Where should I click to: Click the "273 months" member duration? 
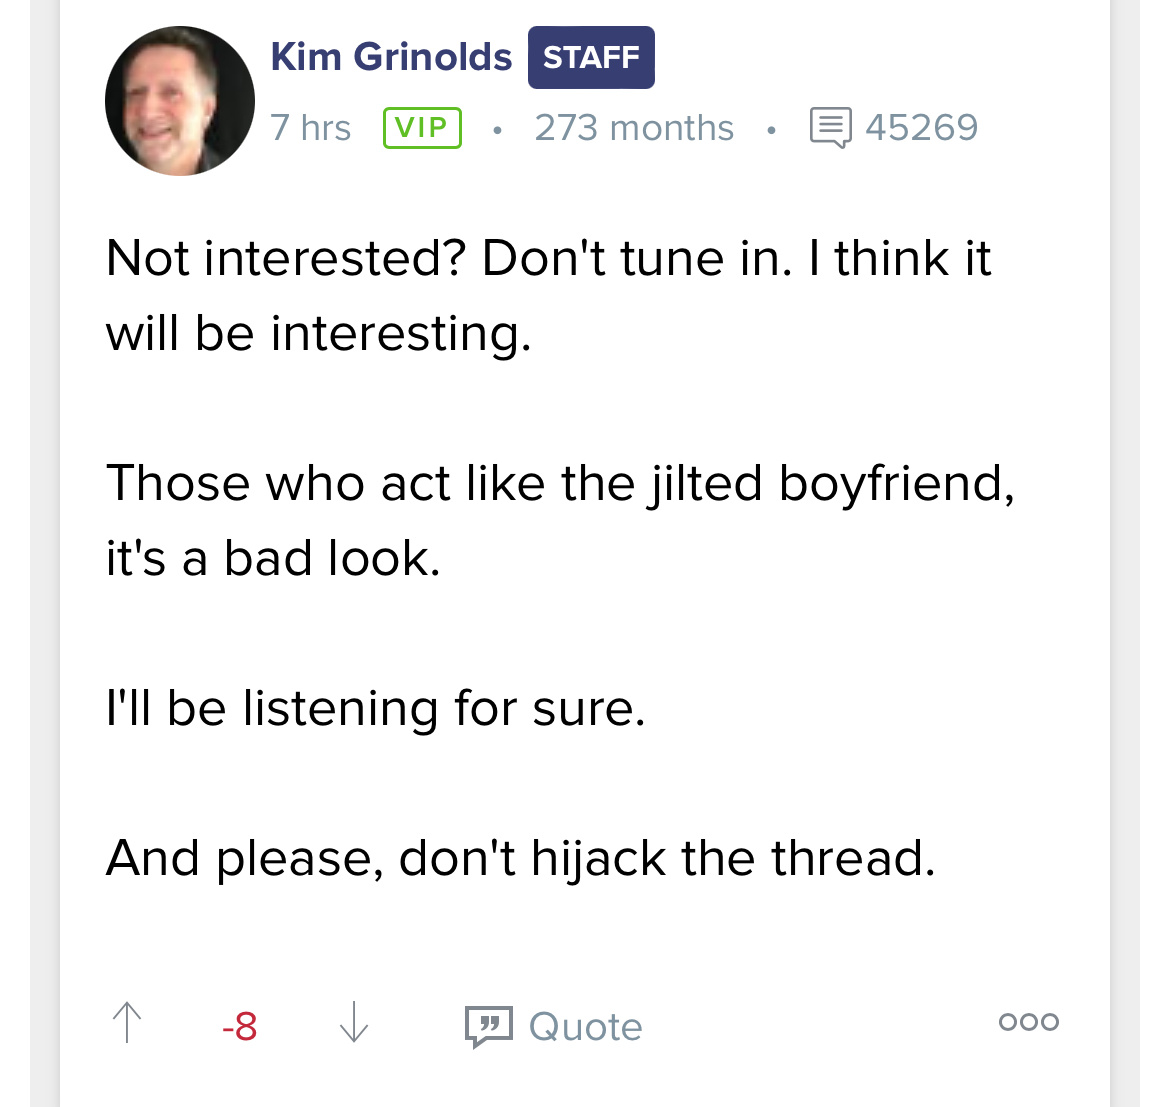(x=634, y=127)
